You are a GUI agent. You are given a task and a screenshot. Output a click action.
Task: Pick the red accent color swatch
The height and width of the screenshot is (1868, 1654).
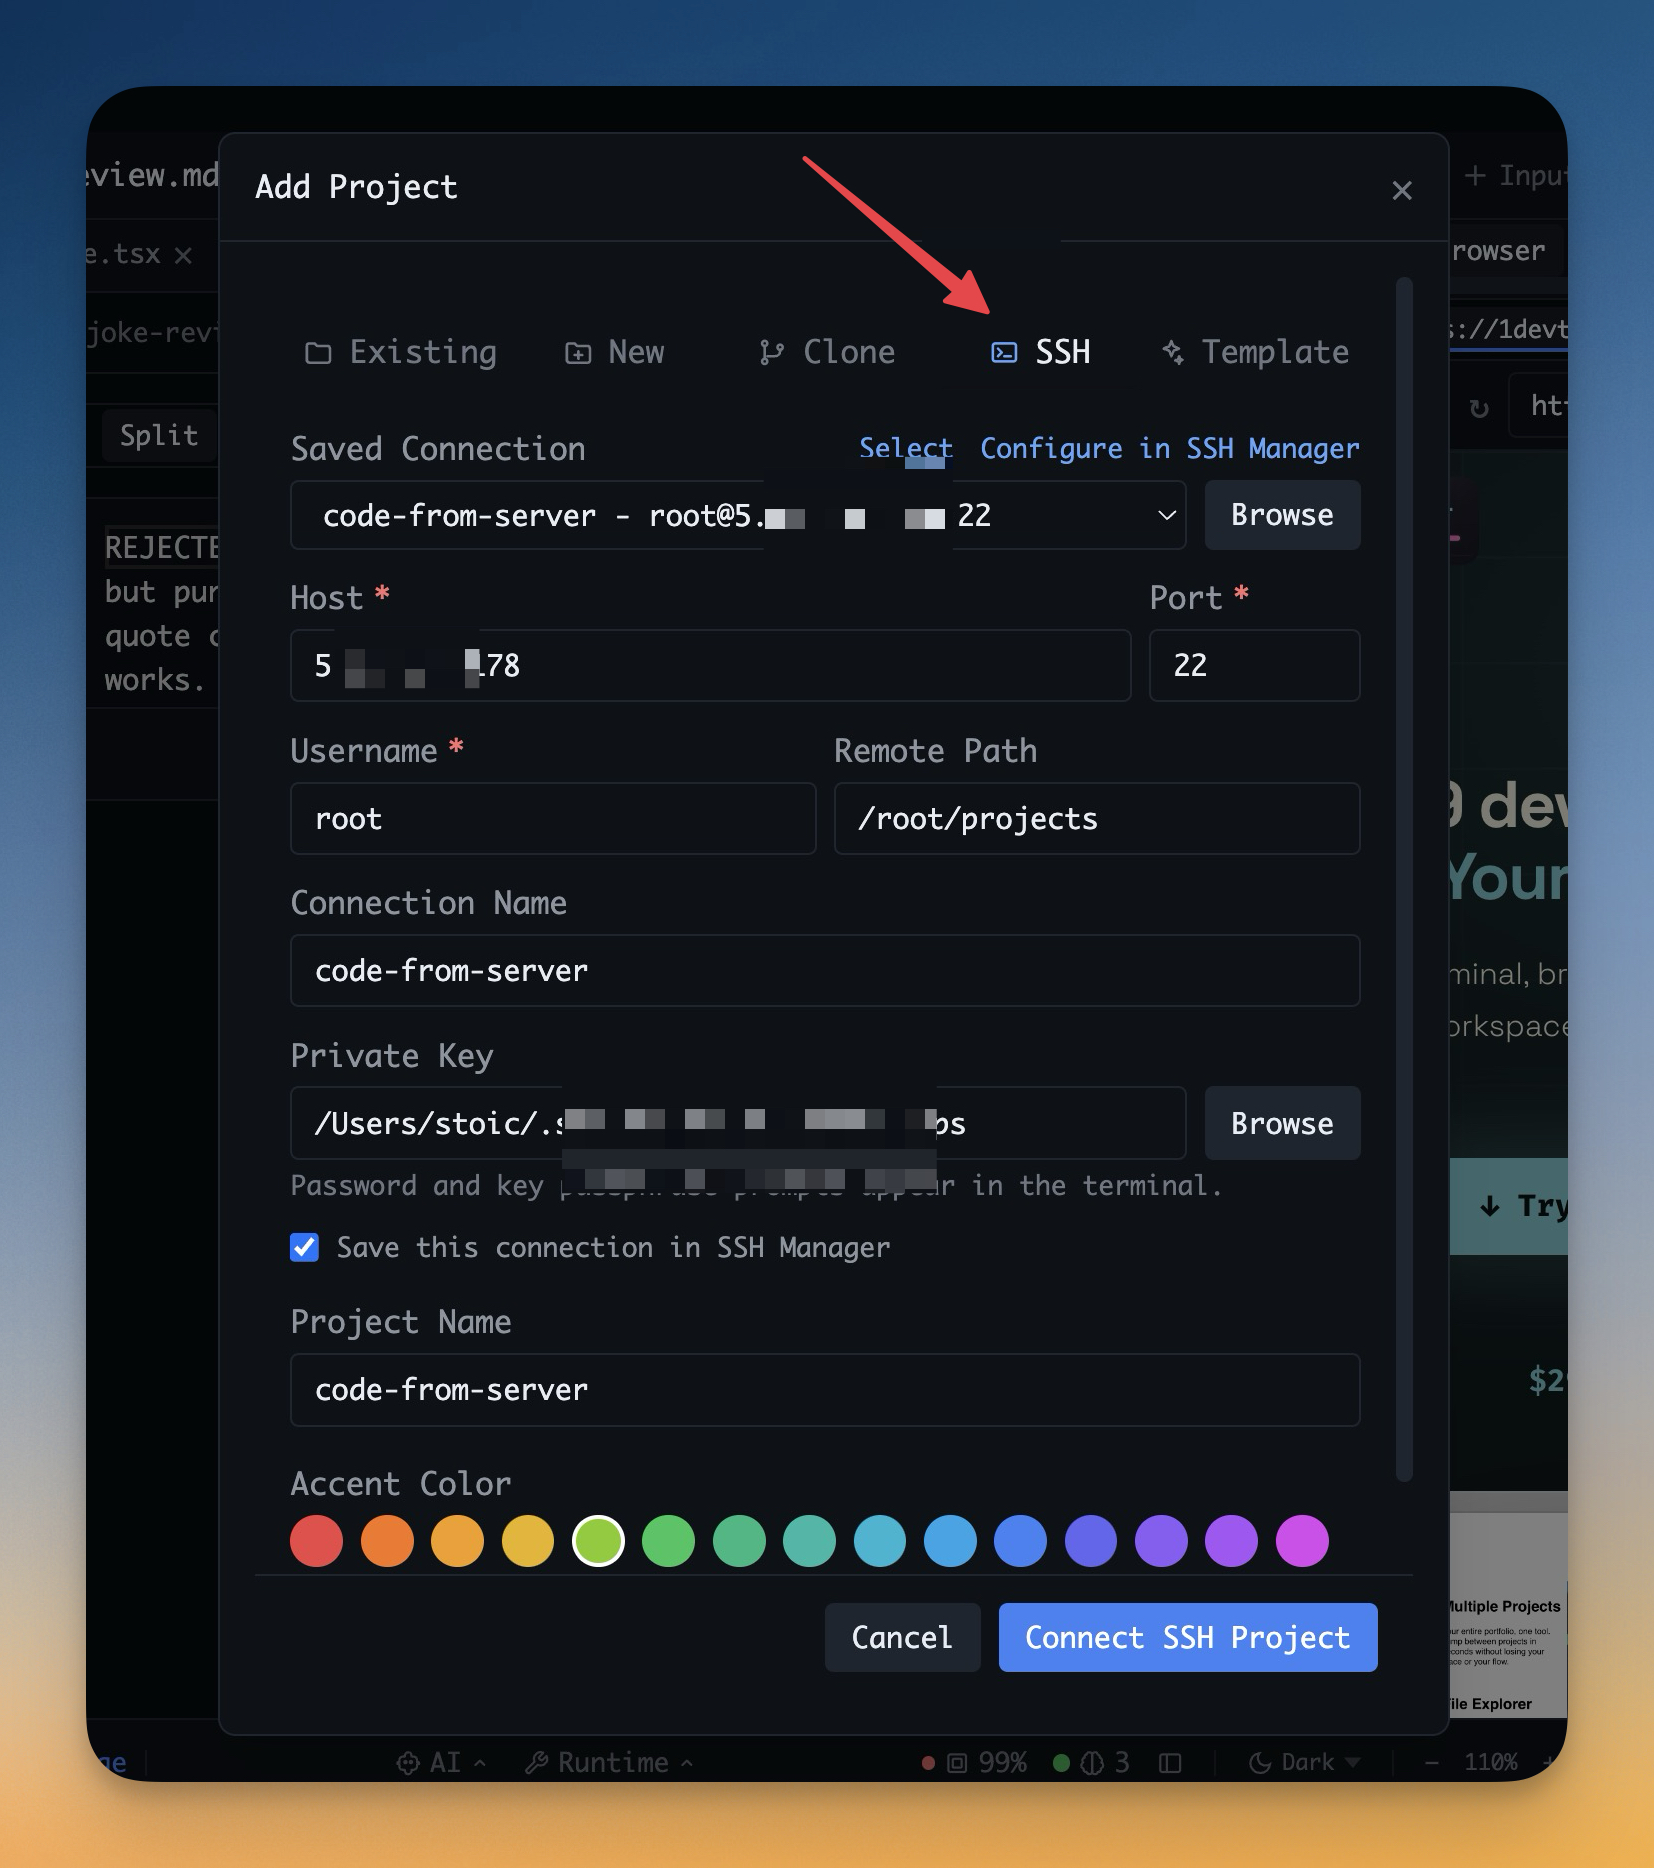(x=316, y=1541)
